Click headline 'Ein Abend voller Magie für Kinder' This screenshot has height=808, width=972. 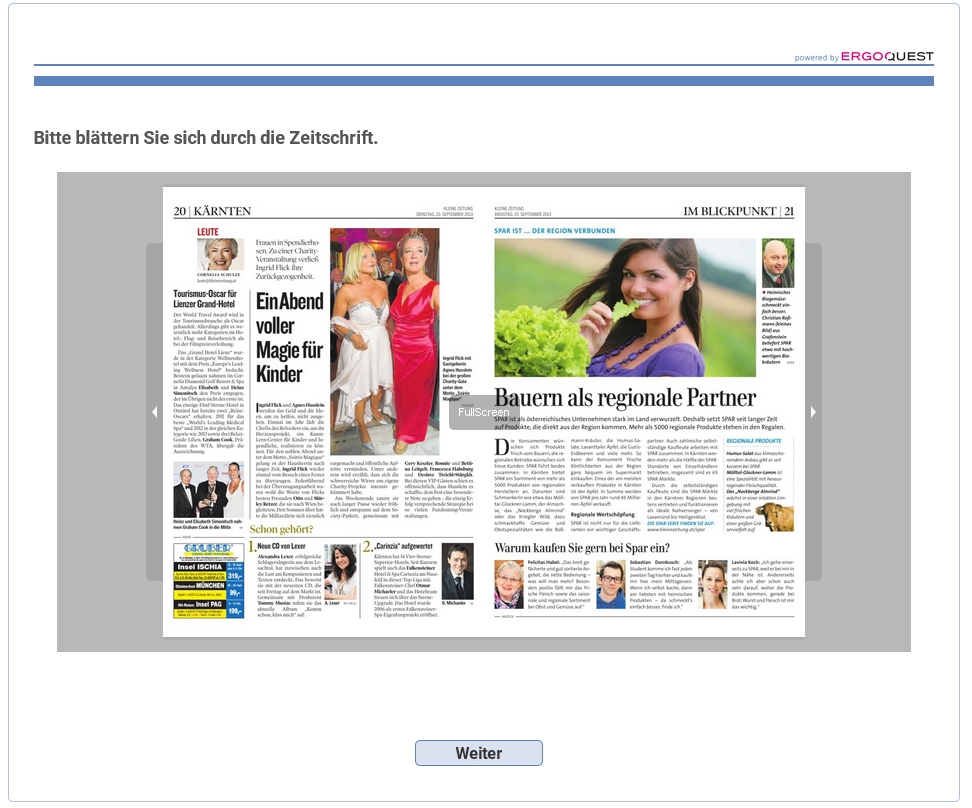[289, 338]
